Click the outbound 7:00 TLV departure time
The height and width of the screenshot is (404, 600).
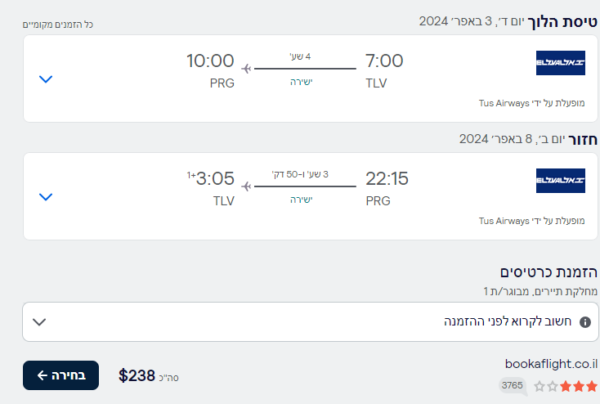pos(384,61)
